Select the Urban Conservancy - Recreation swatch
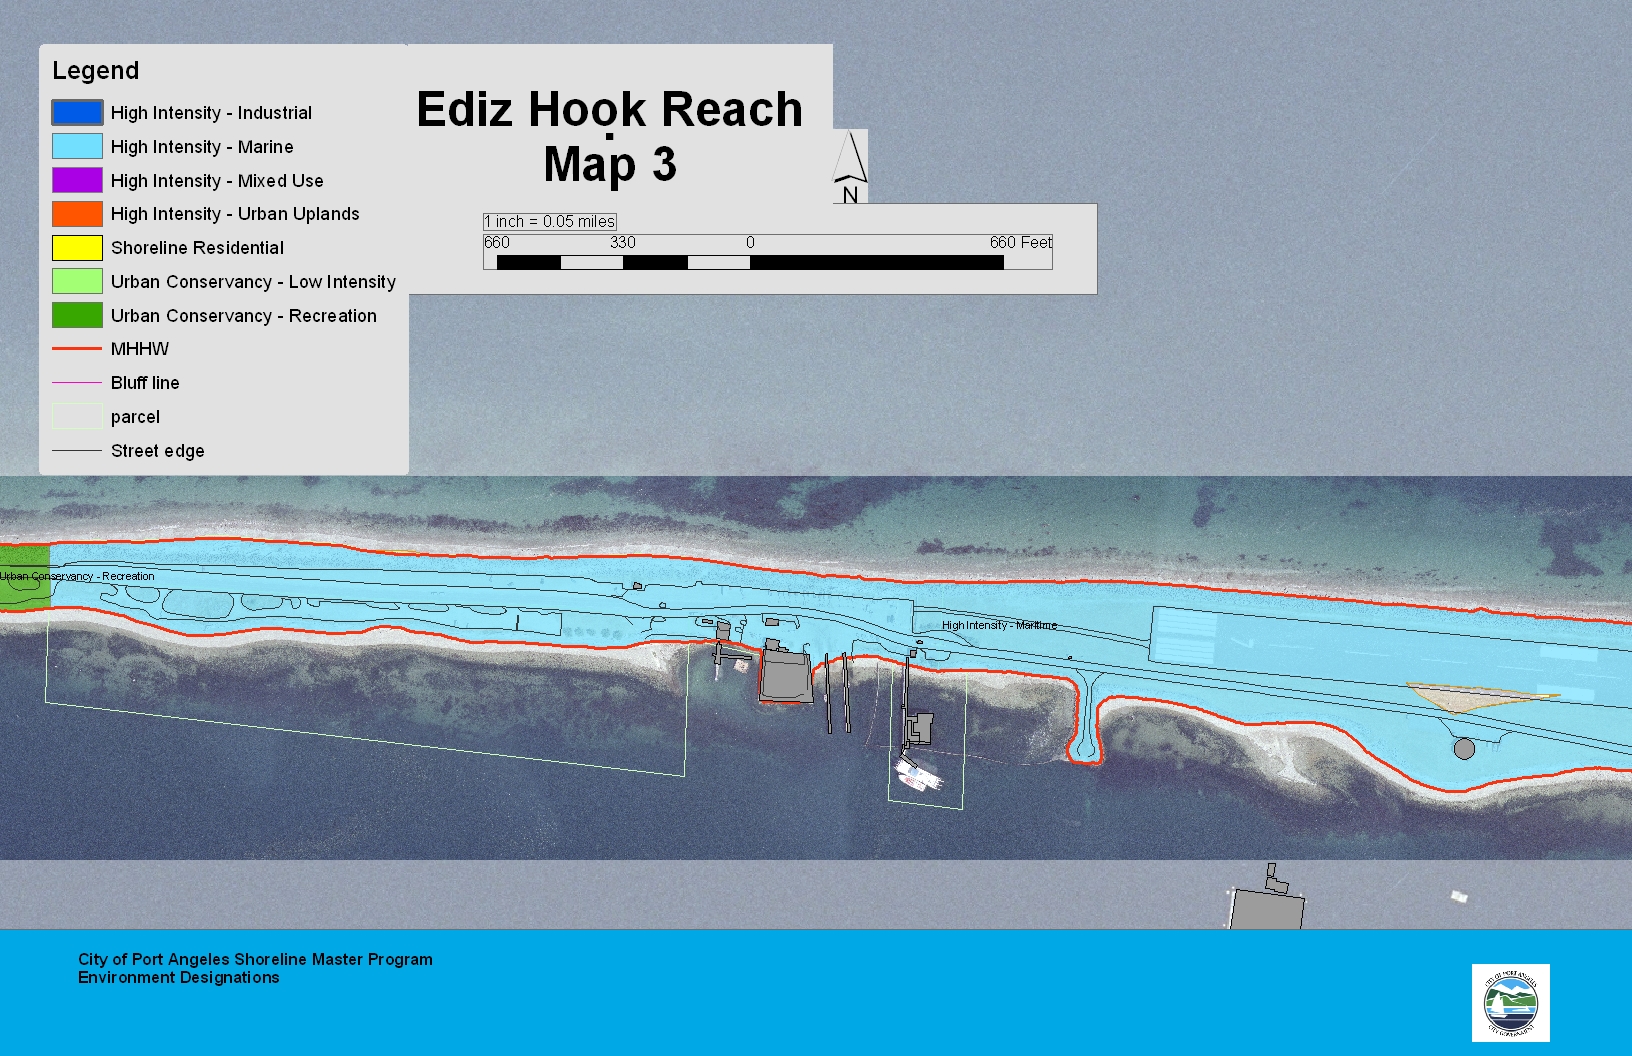The width and height of the screenshot is (1632, 1056). coord(77,315)
